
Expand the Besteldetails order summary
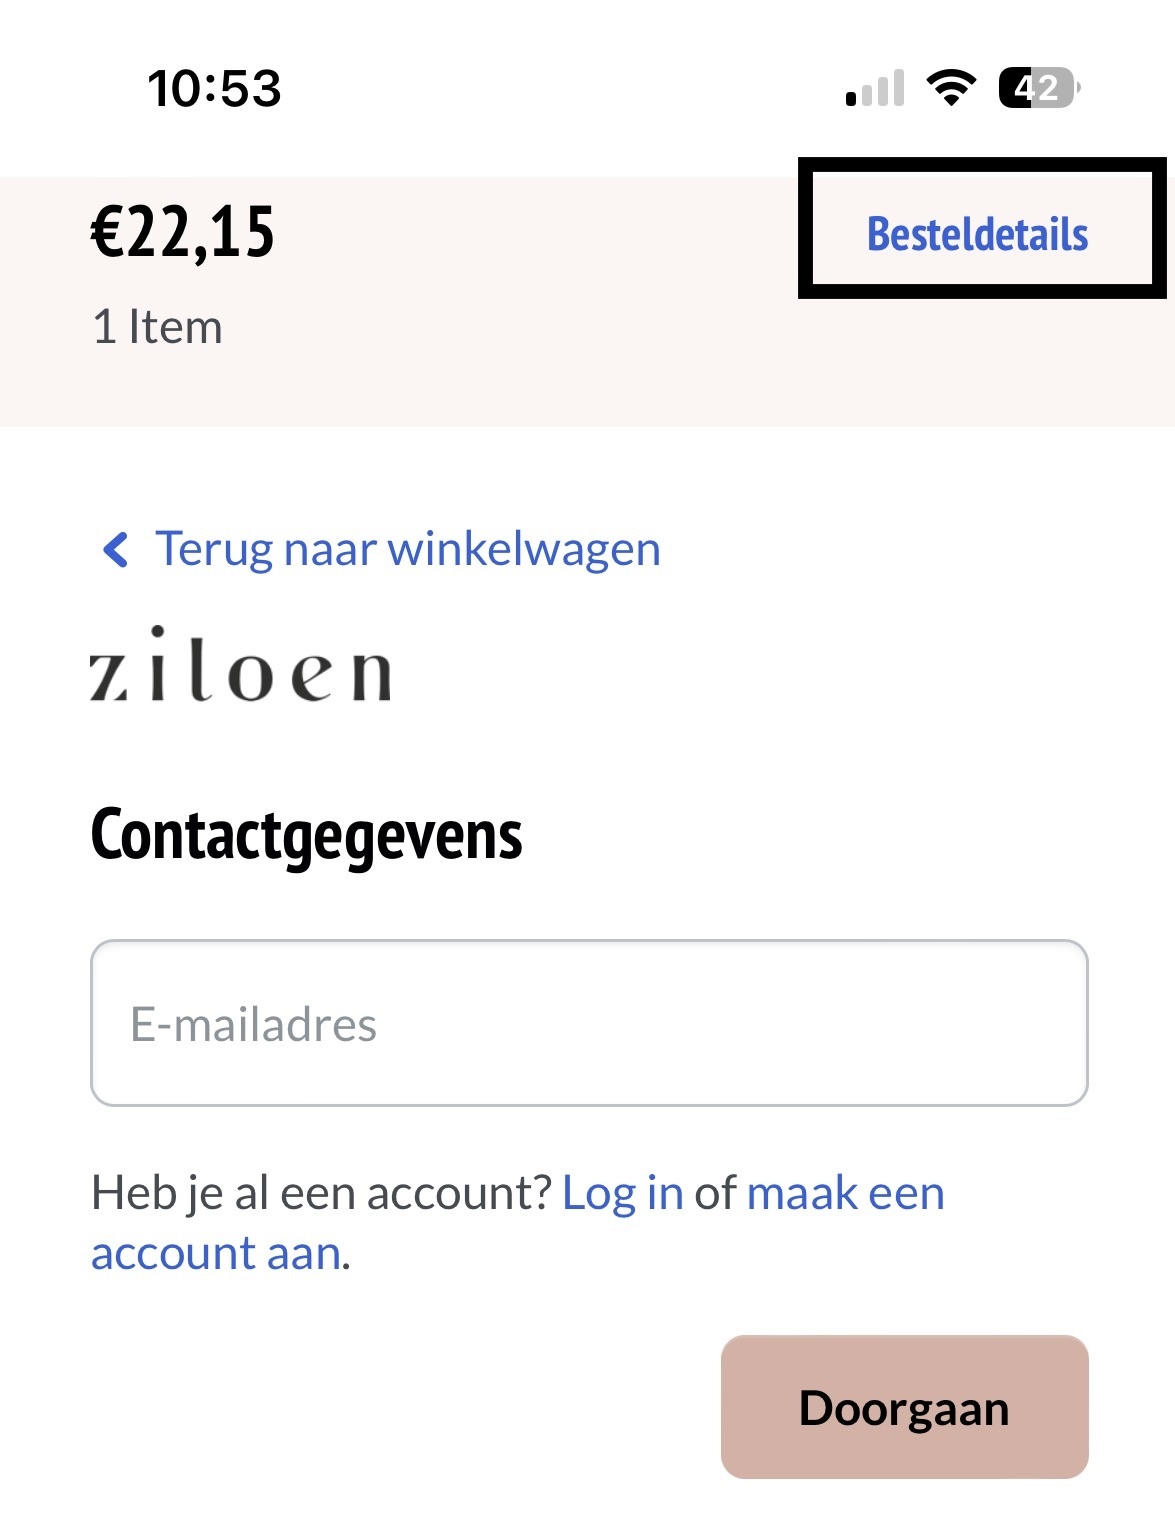pyautogui.click(x=977, y=234)
